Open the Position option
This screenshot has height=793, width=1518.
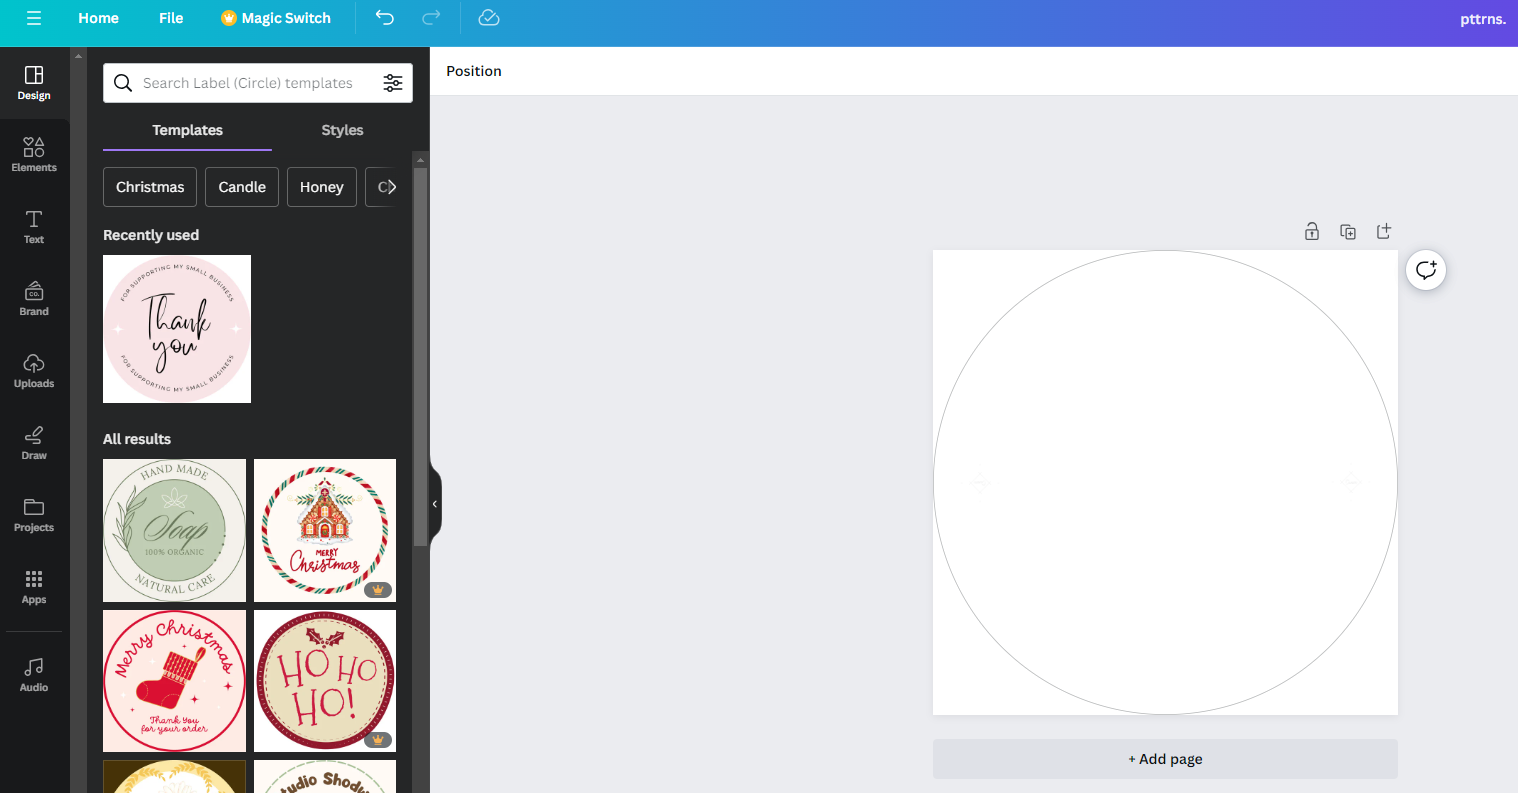pos(474,71)
